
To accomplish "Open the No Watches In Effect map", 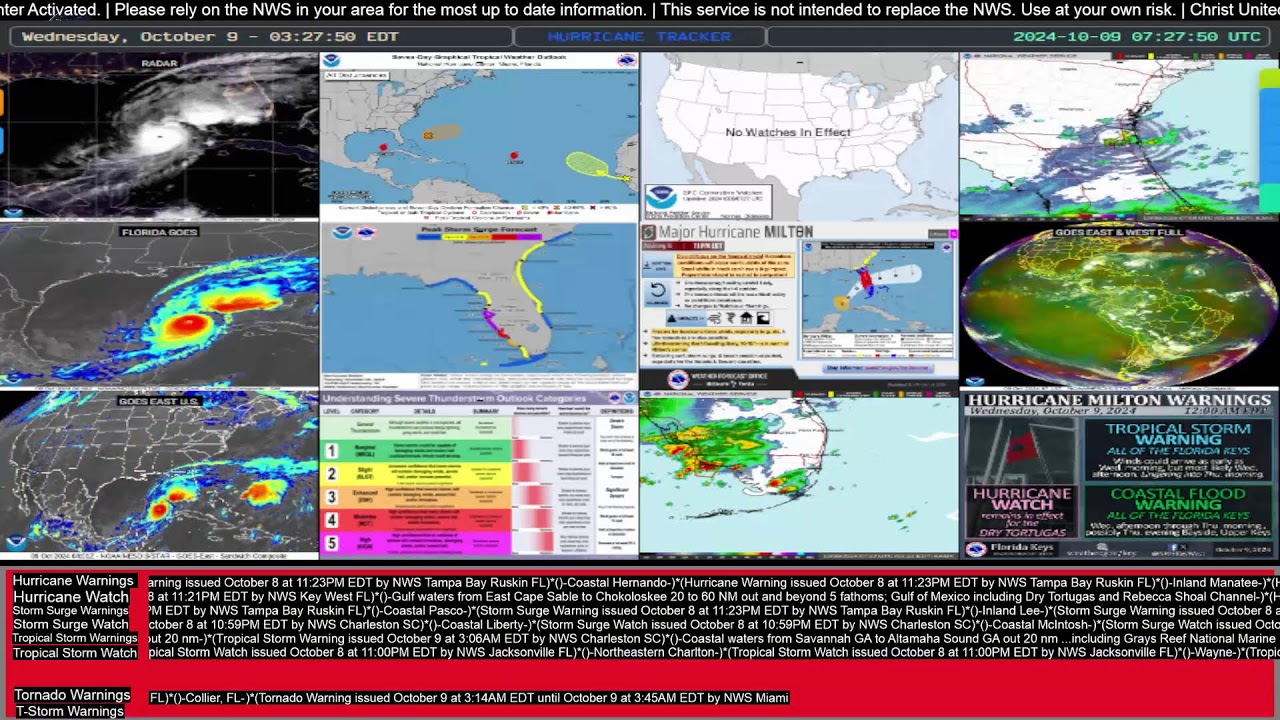I will 799,136.
